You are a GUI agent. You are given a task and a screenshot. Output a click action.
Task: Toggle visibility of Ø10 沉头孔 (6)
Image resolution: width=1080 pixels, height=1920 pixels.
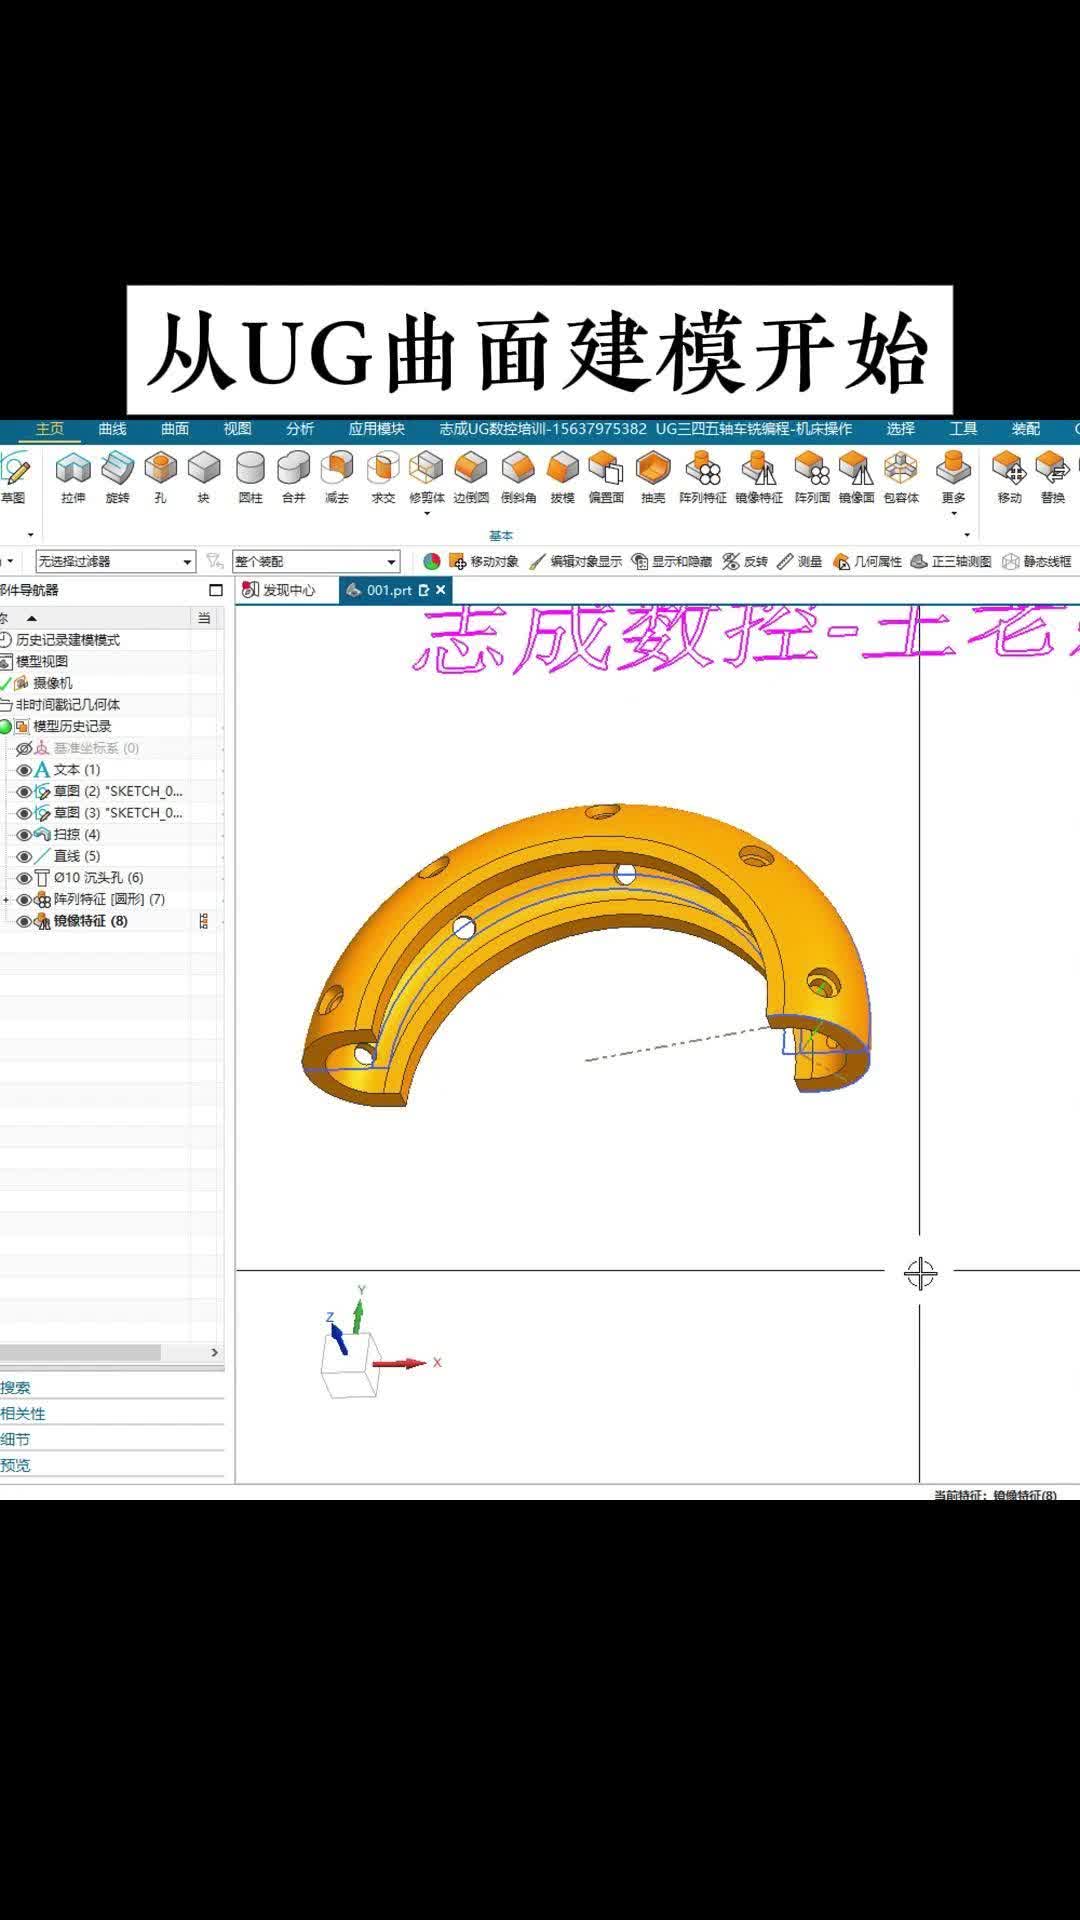coord(24,878)
